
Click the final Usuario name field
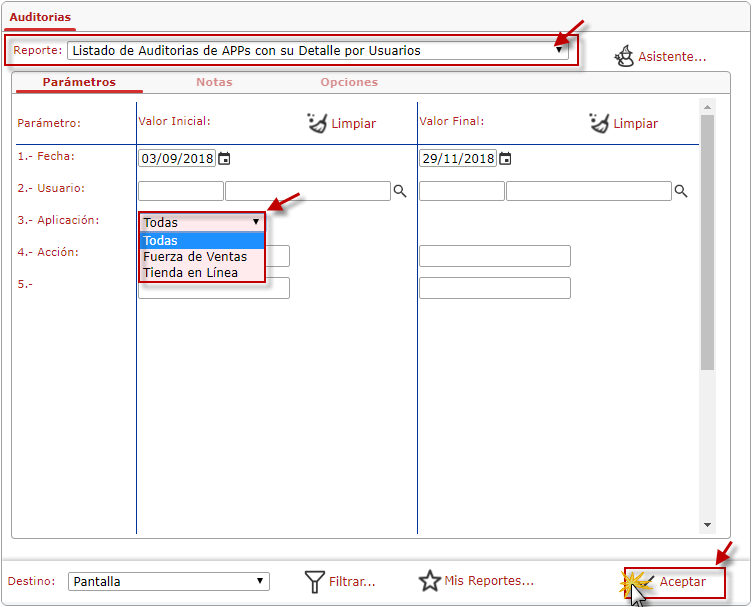[x=589, y=191]
